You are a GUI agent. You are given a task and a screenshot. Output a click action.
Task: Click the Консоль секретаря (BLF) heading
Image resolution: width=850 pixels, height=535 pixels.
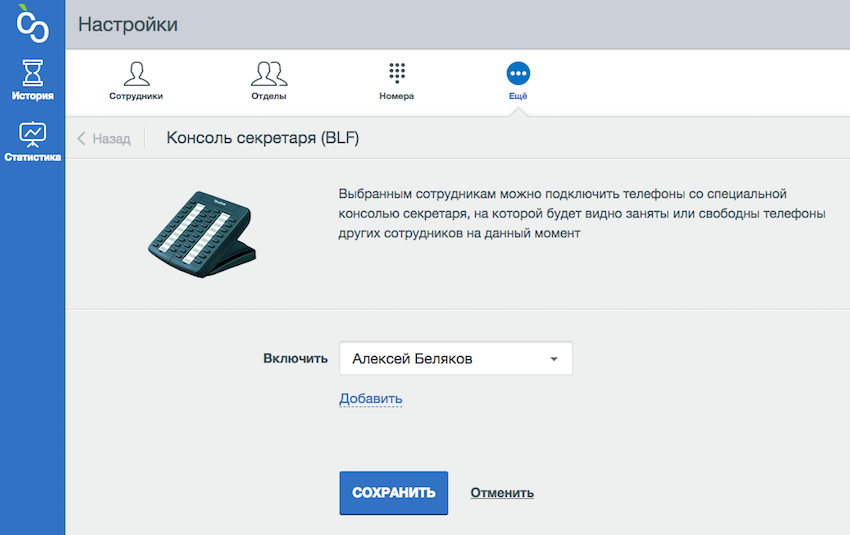(263, 138)
